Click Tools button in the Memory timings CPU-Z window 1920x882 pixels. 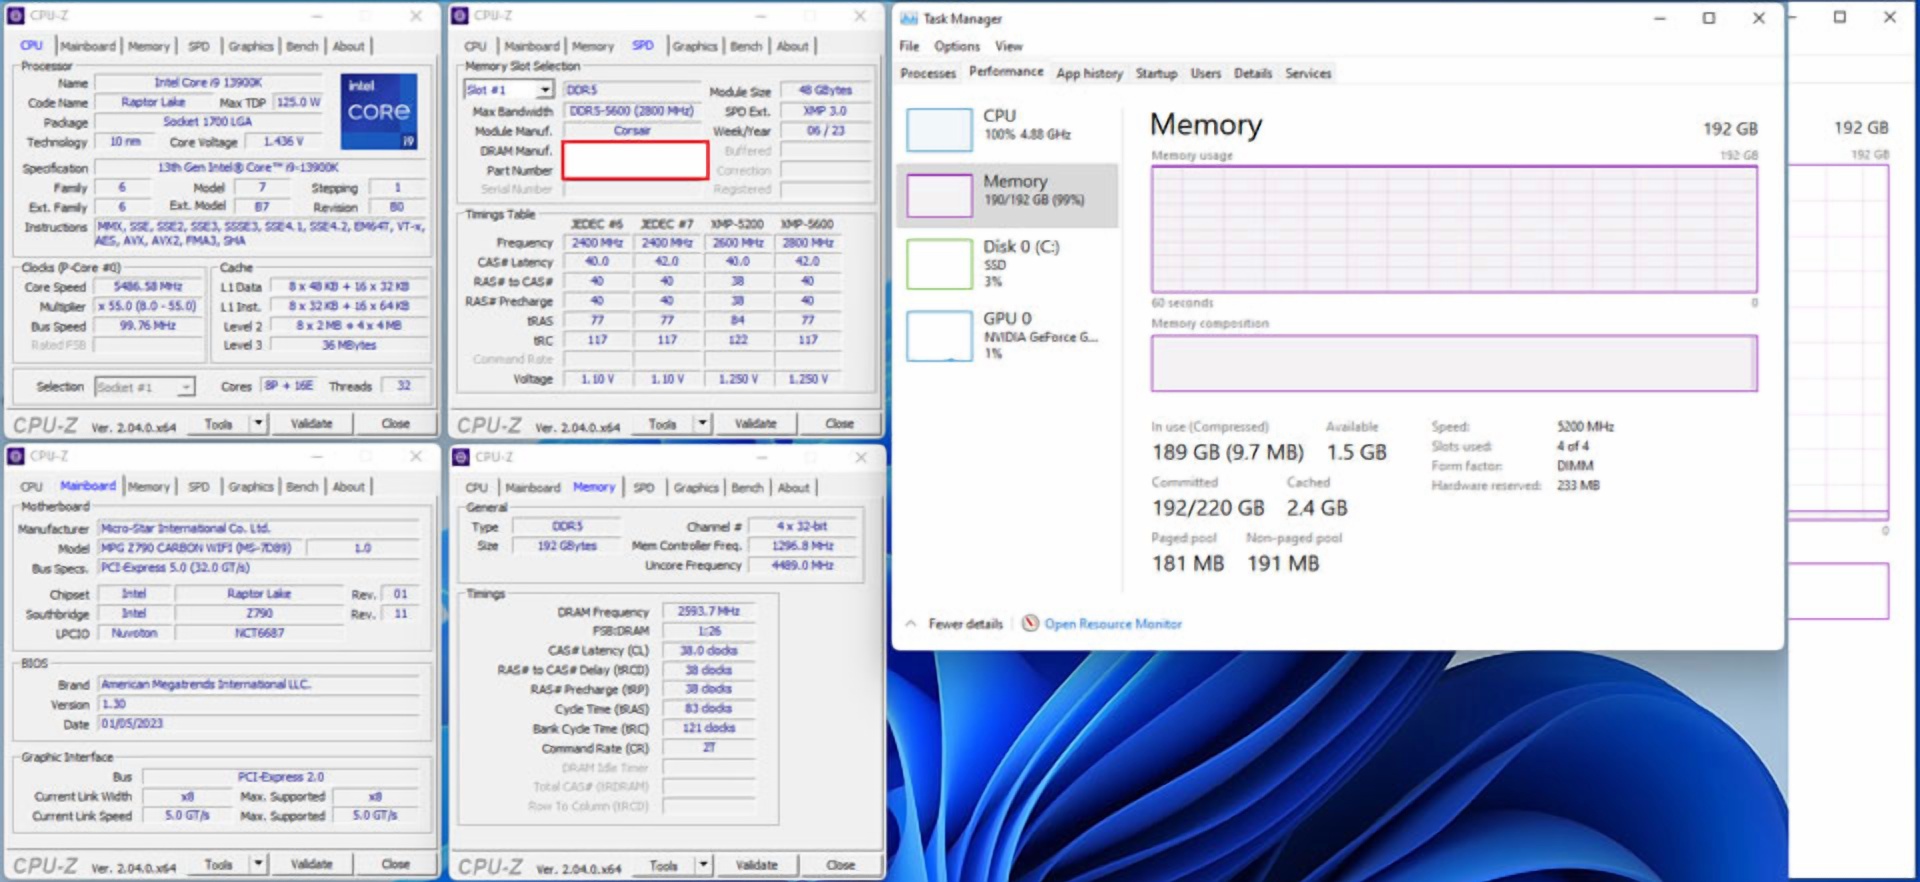(x=663, y=865)
